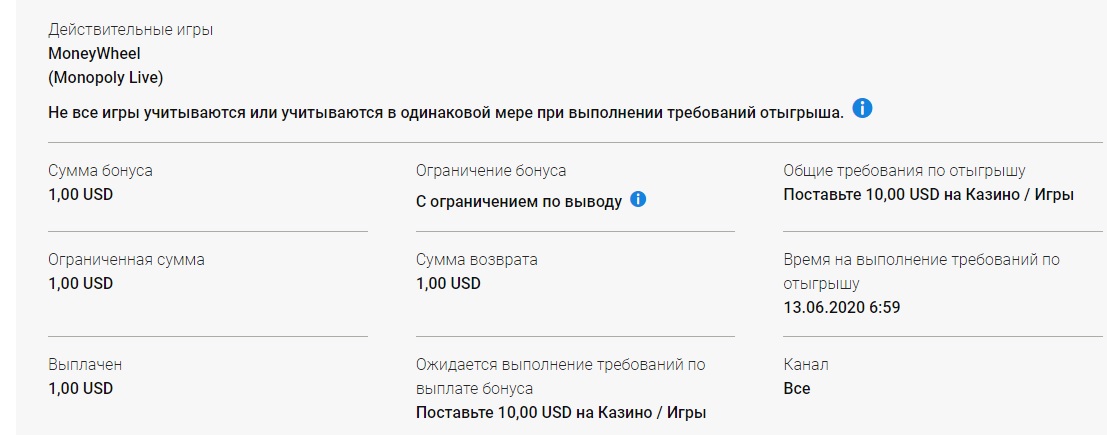Screen dimensions: 1107x435
Task: Click the "Канал" label
Action: point(806,365)
